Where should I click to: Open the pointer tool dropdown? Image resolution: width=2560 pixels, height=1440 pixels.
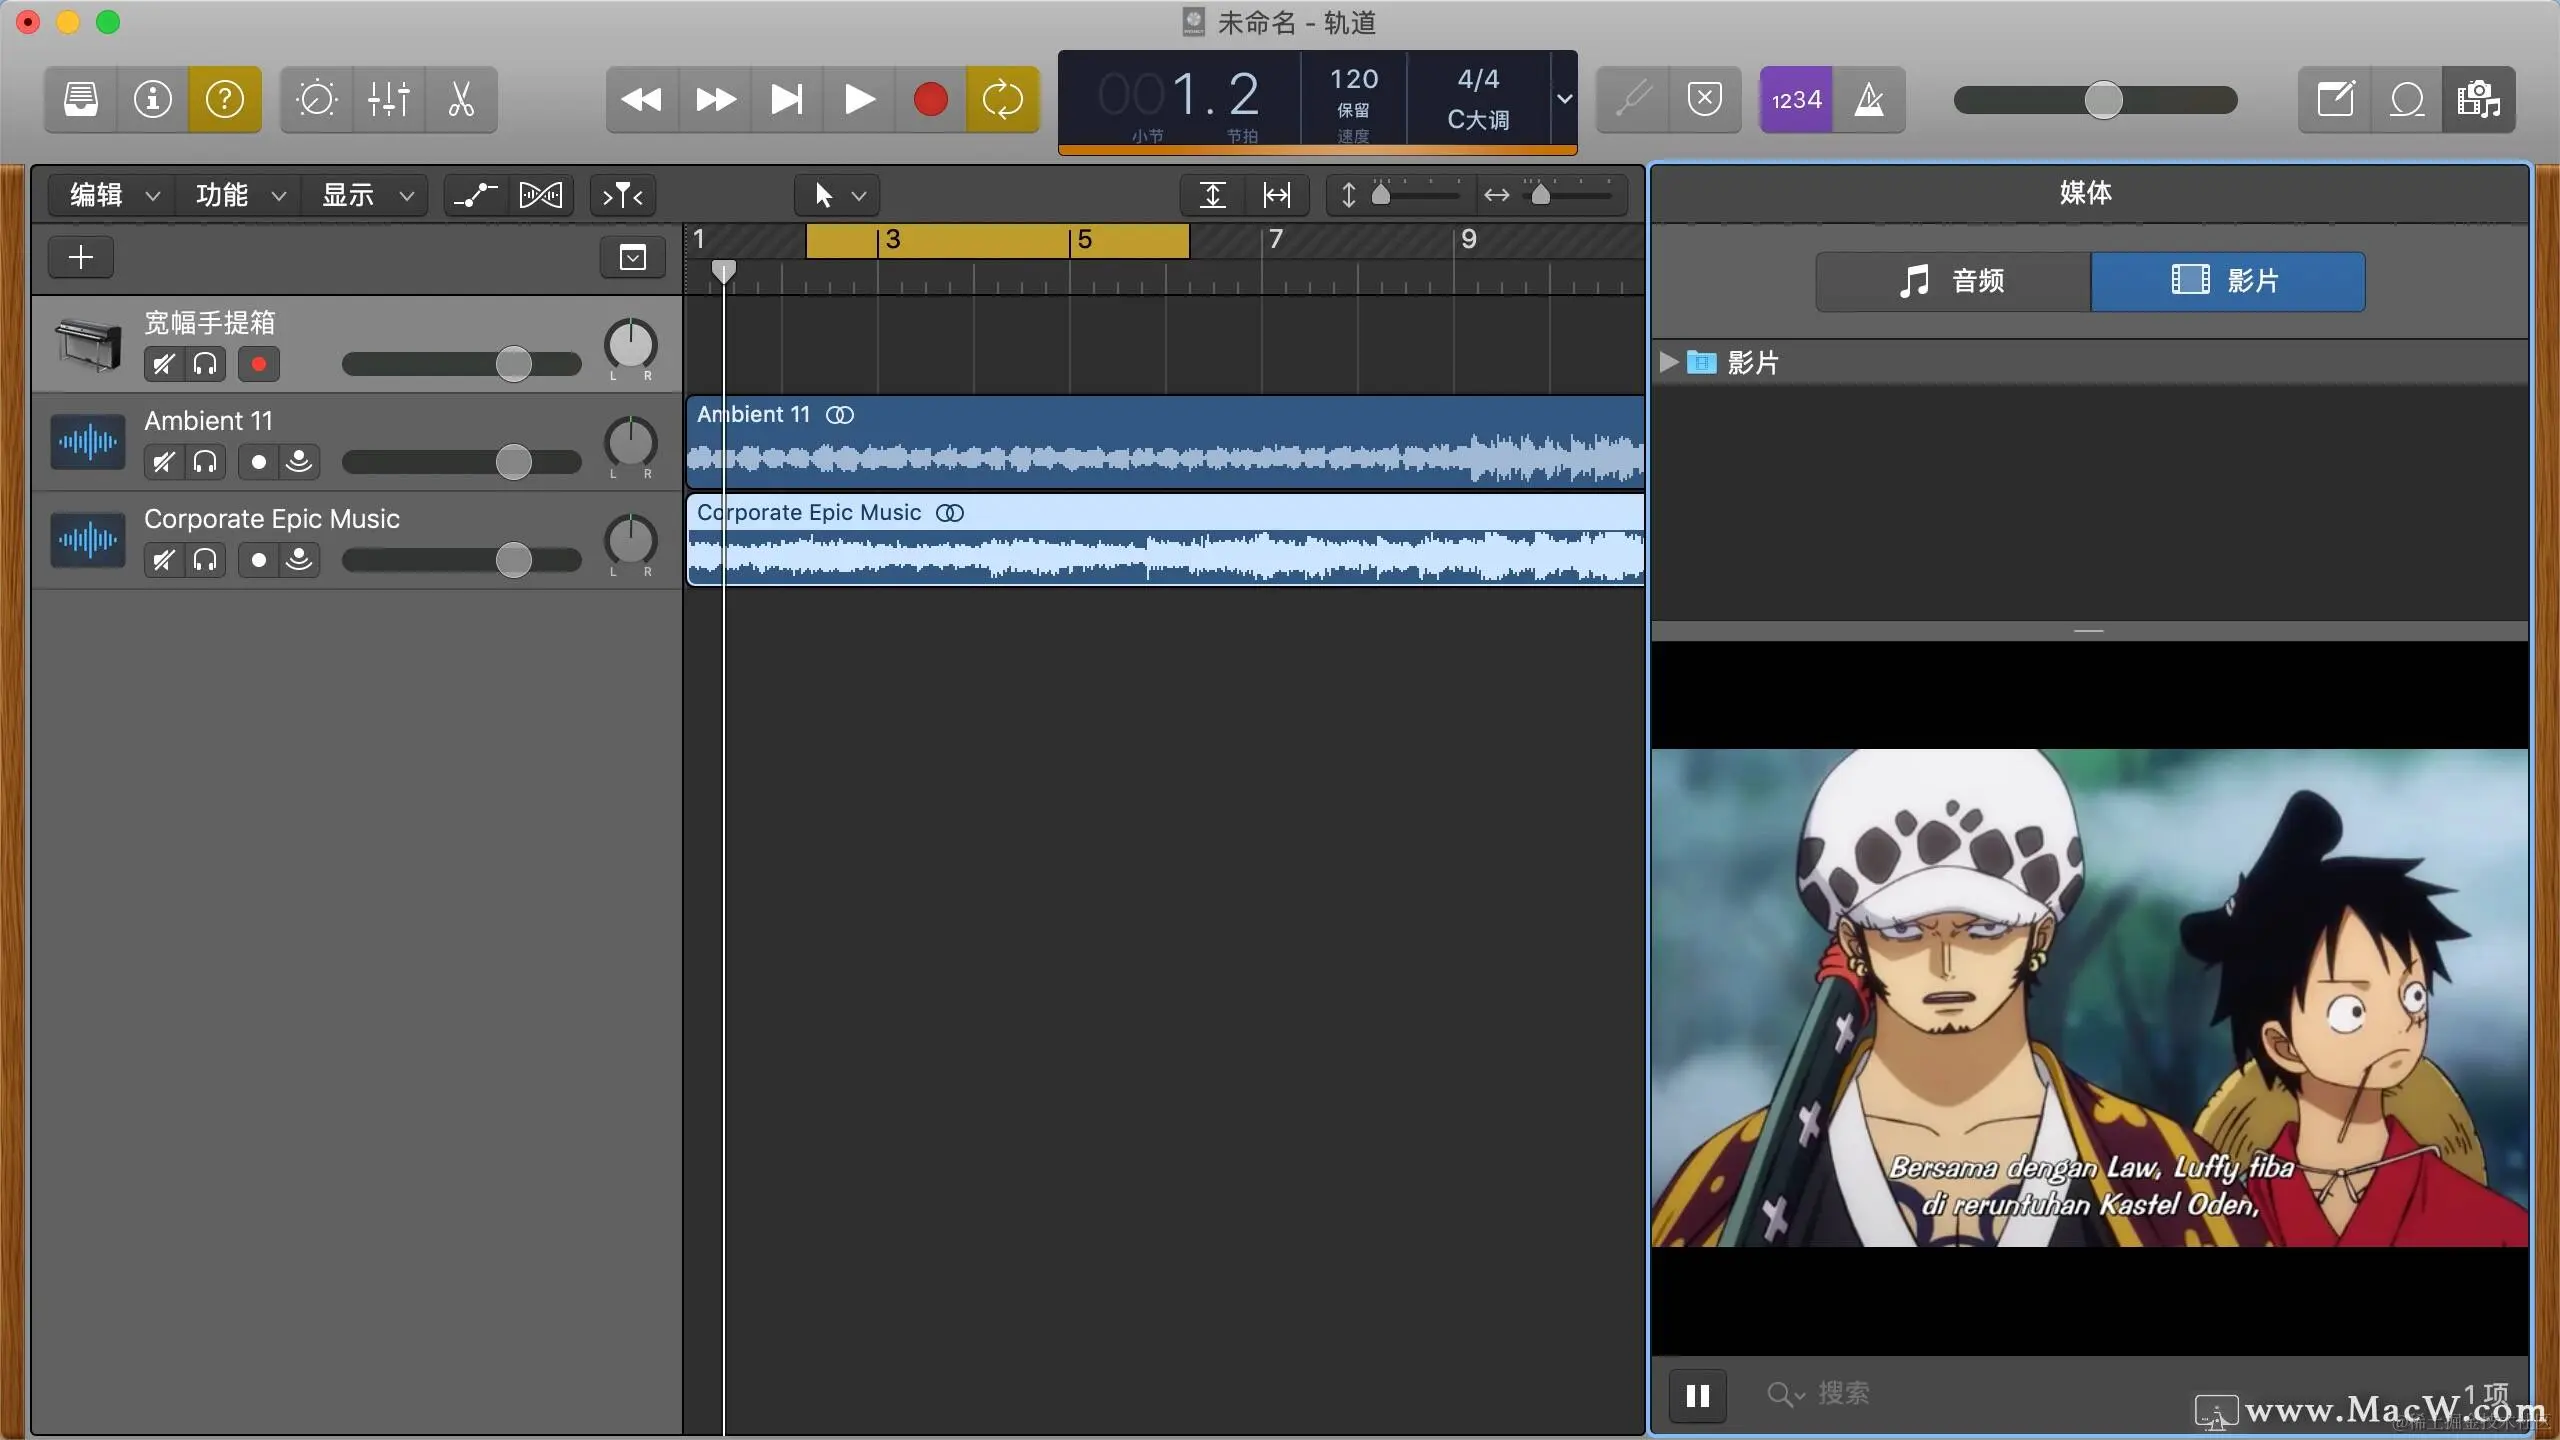(x=838, y=195)
